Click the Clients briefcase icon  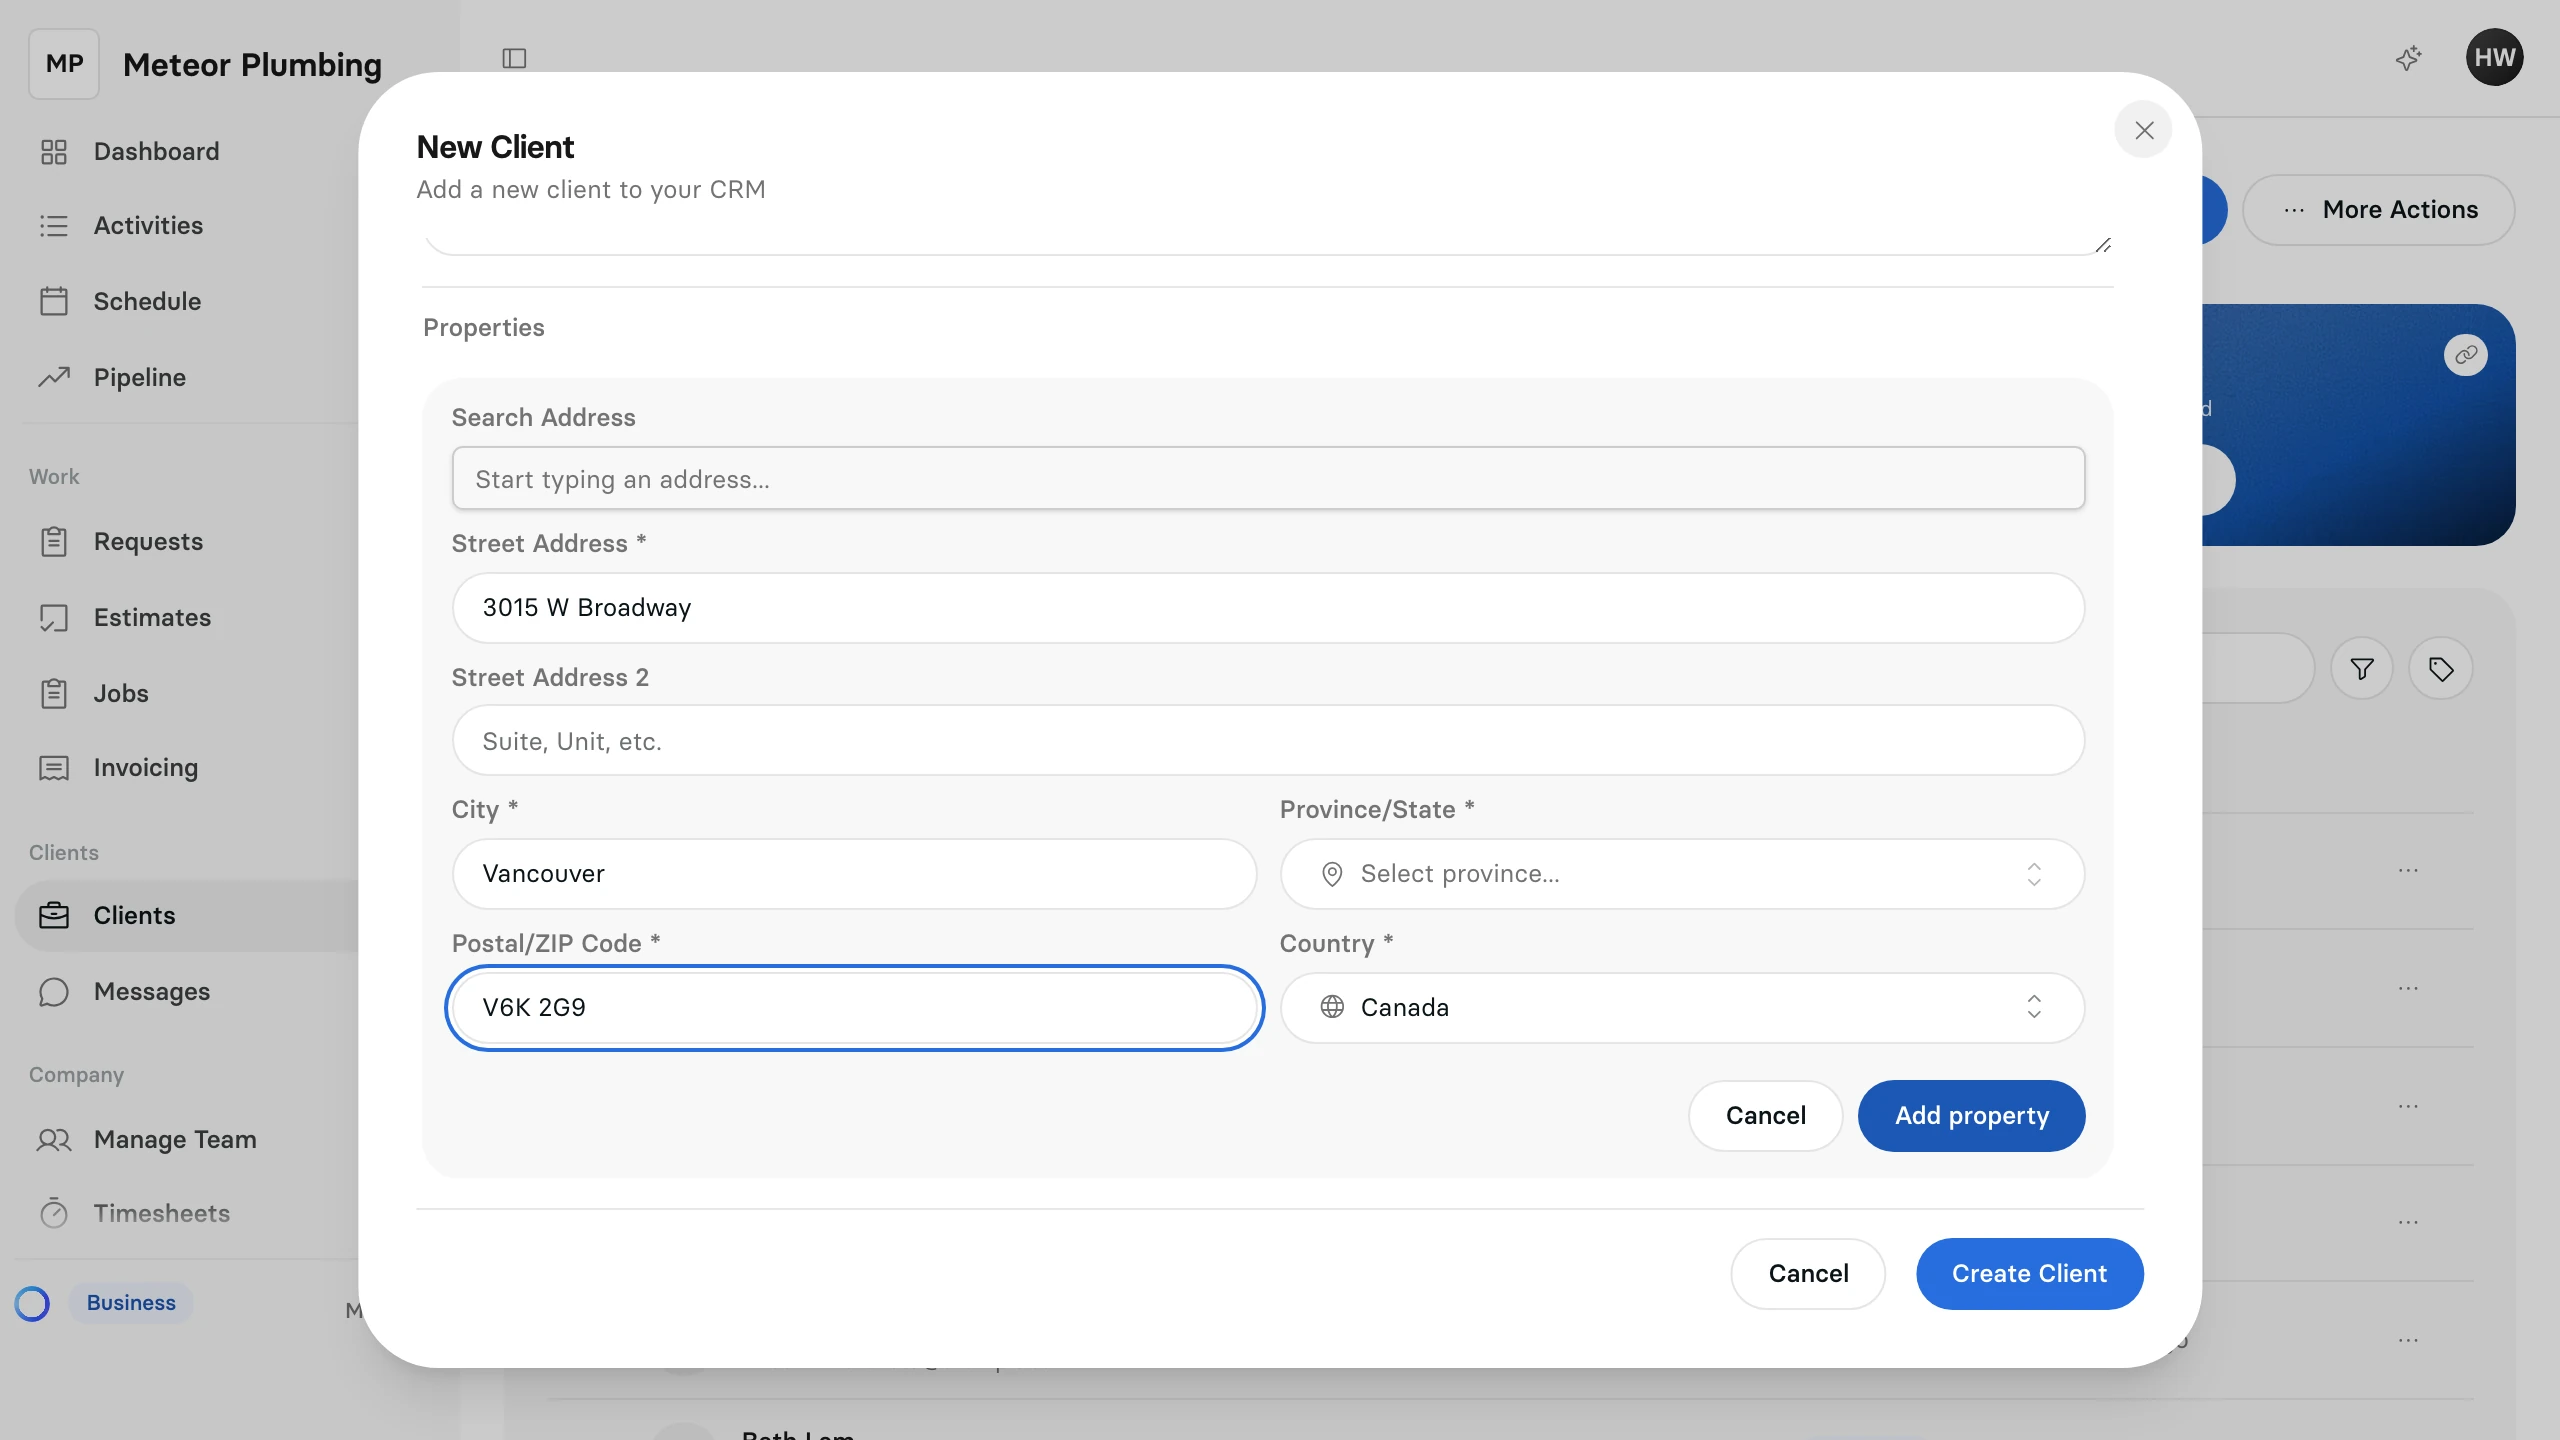(54, 915)
